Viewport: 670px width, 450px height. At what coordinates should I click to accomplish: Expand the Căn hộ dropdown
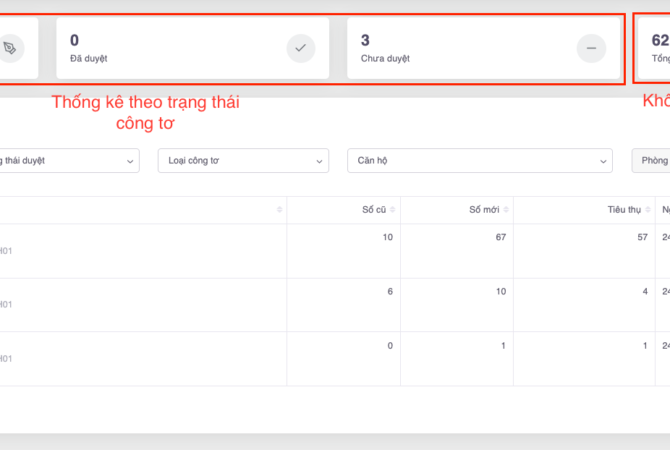pos(479,160)
